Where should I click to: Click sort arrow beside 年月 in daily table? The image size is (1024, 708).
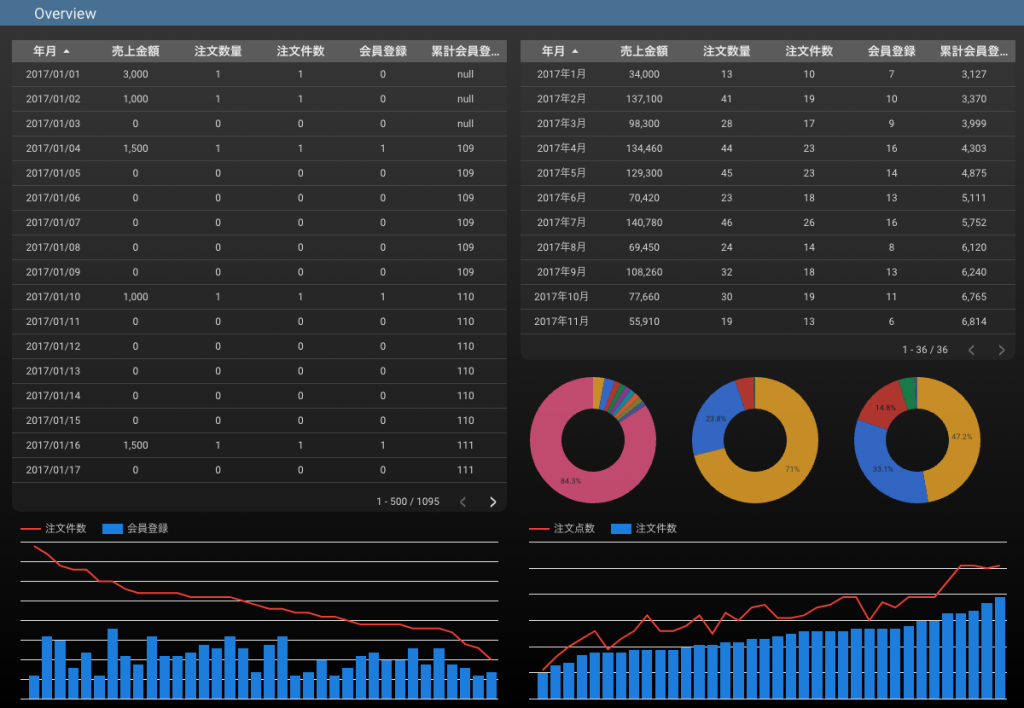pyautogui.click(x=67, y=51)
